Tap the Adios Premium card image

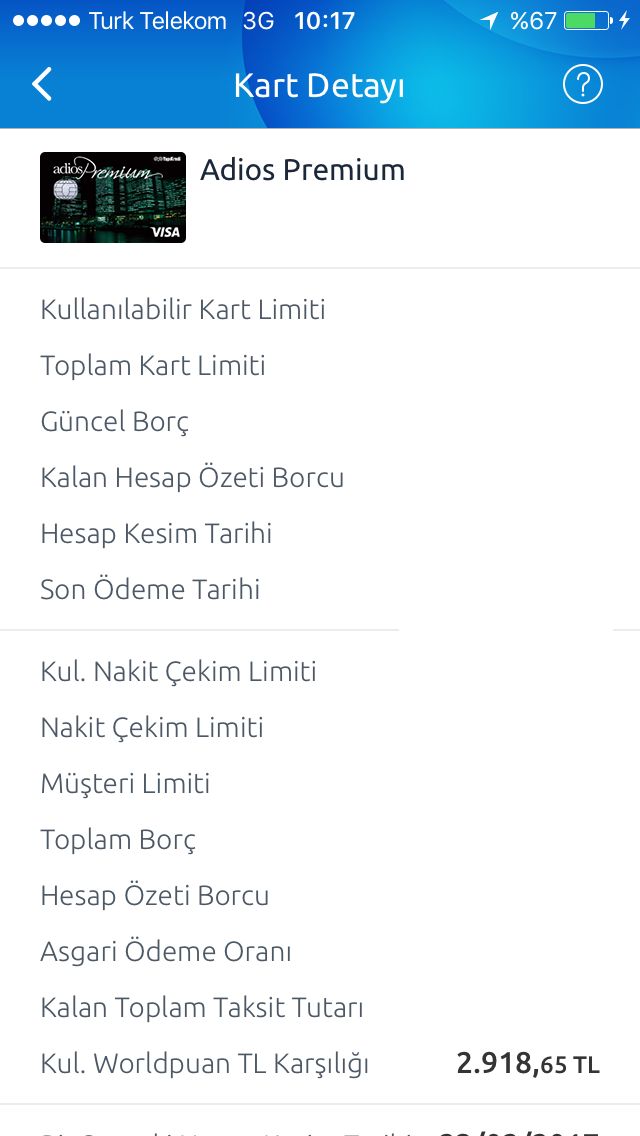[x=113, y=197]
